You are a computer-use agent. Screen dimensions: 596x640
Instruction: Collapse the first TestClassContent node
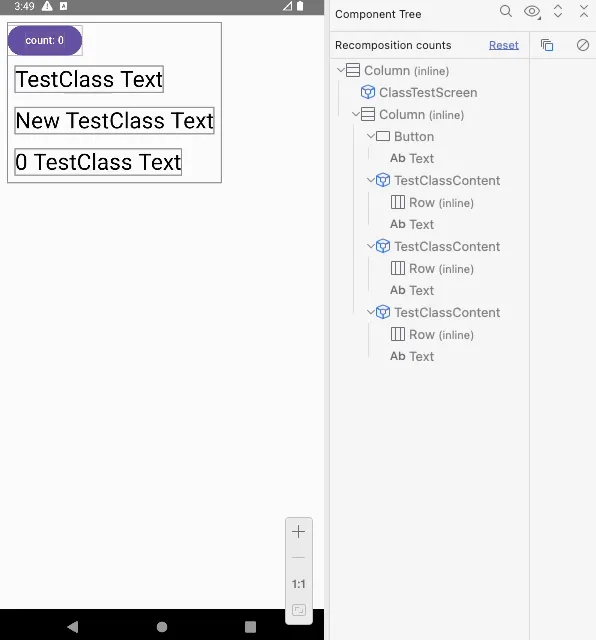[x=370, y=180]
